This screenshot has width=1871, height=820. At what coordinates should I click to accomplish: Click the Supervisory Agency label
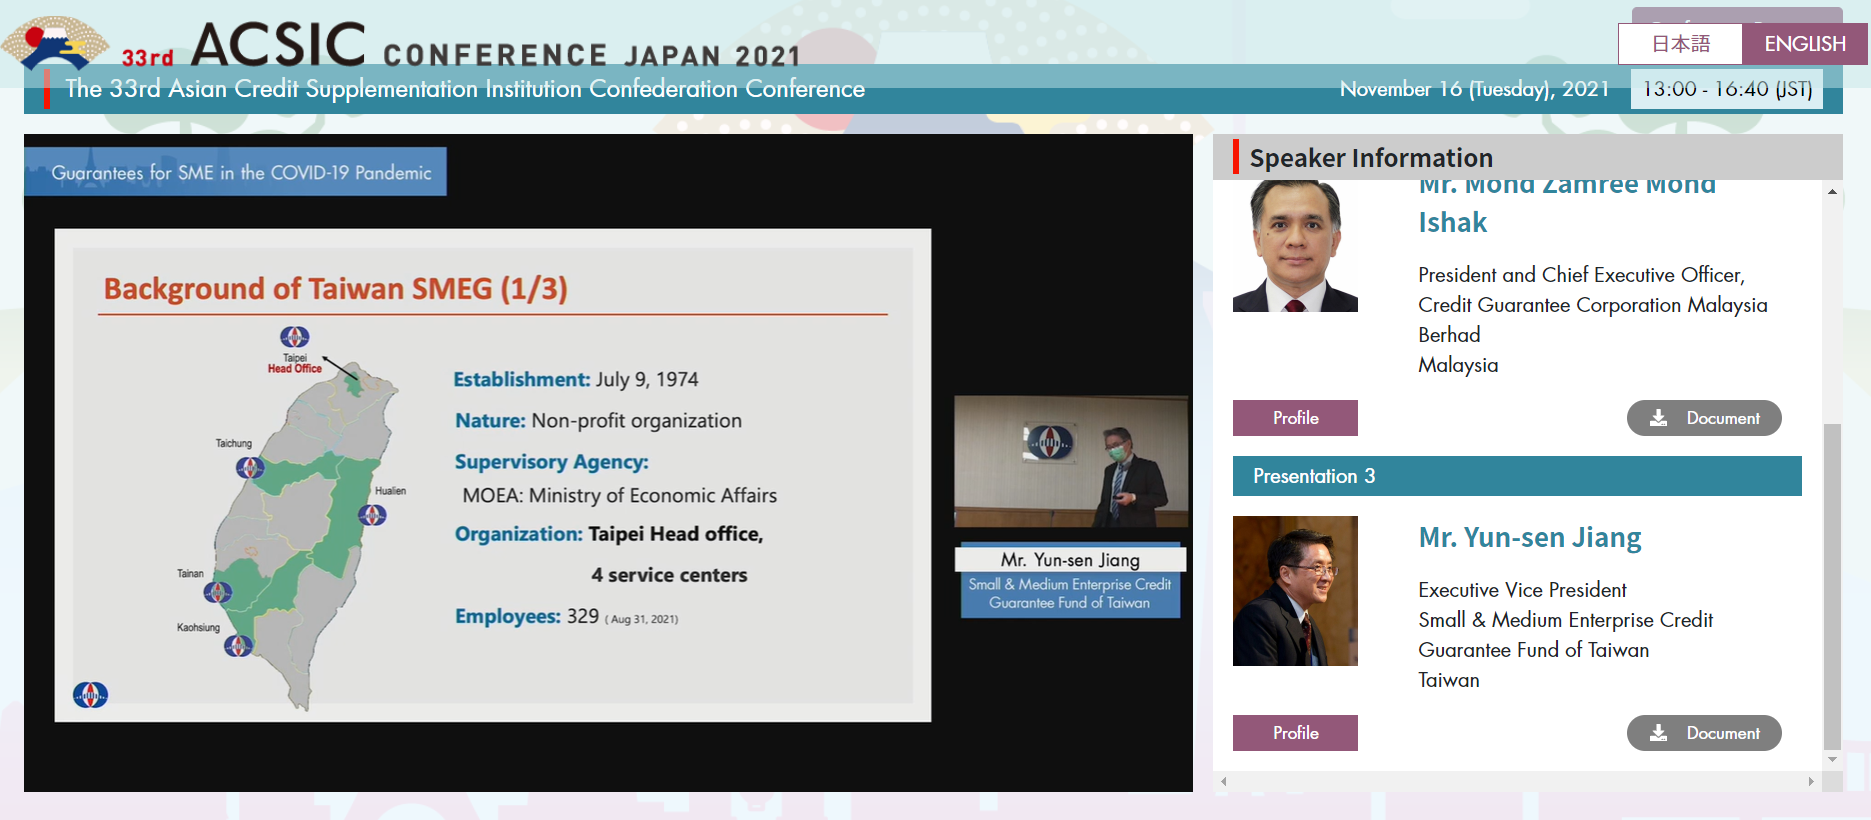click(551, 462)
